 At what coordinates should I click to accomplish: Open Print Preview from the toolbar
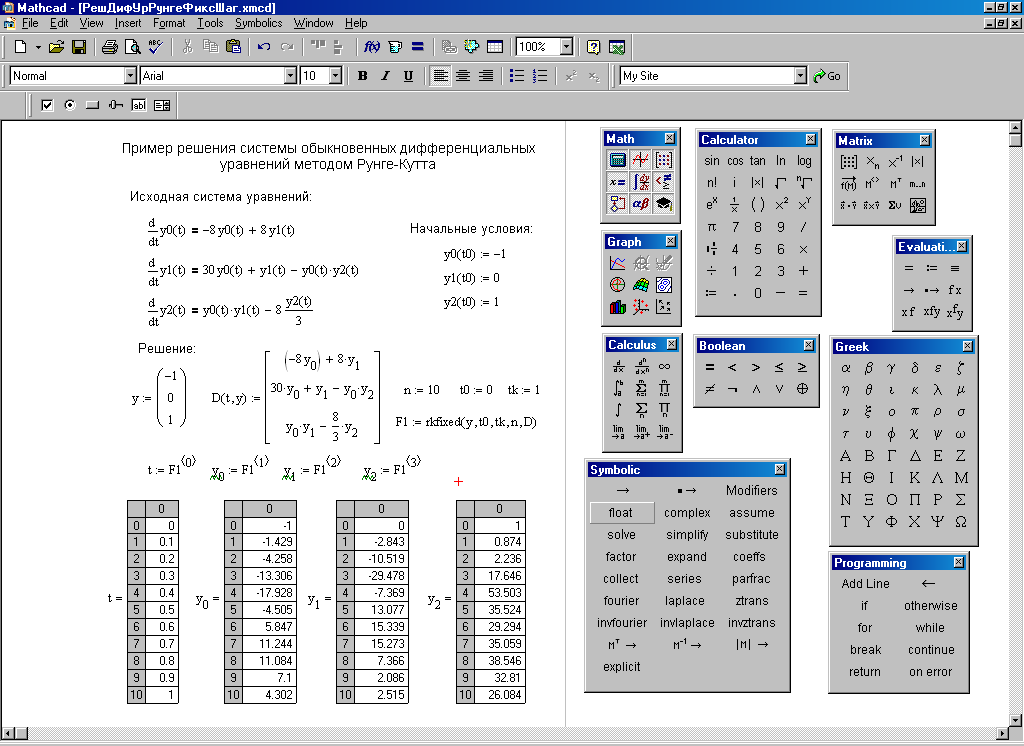coord(133,47)
